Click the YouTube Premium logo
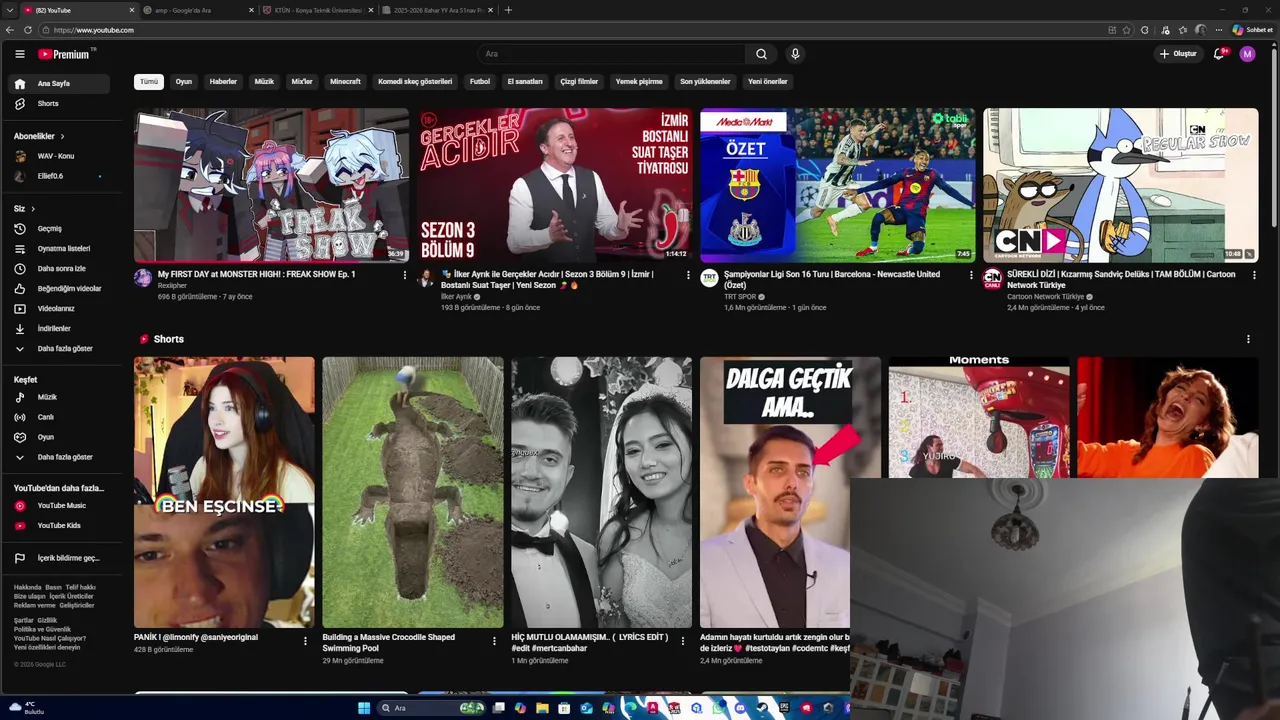 point(65,54)
